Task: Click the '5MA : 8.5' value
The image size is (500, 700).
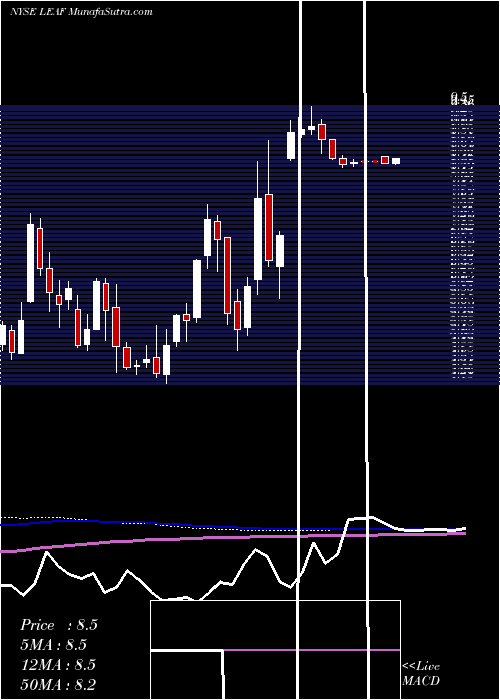Action: [54, 645]
